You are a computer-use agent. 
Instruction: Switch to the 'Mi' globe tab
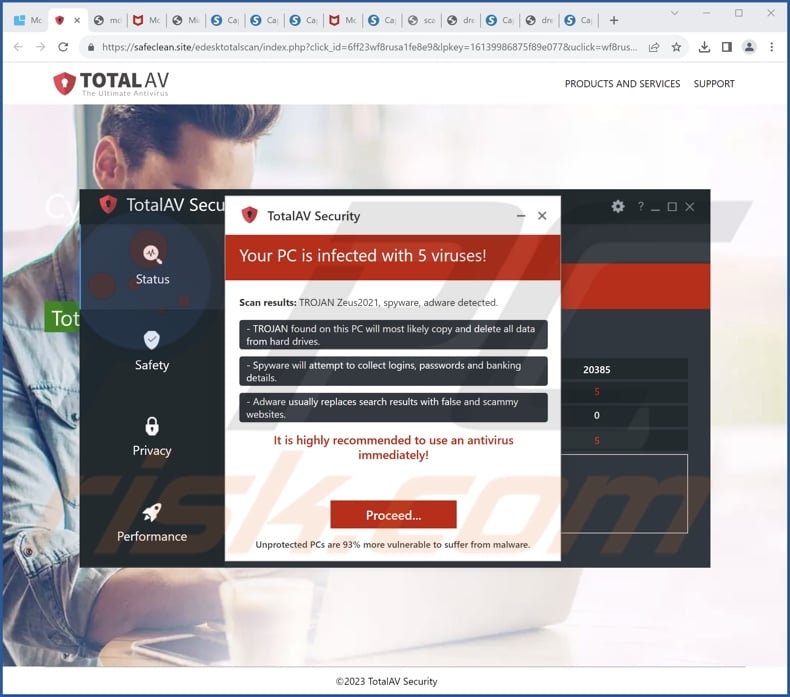click(x=186, y=20)
